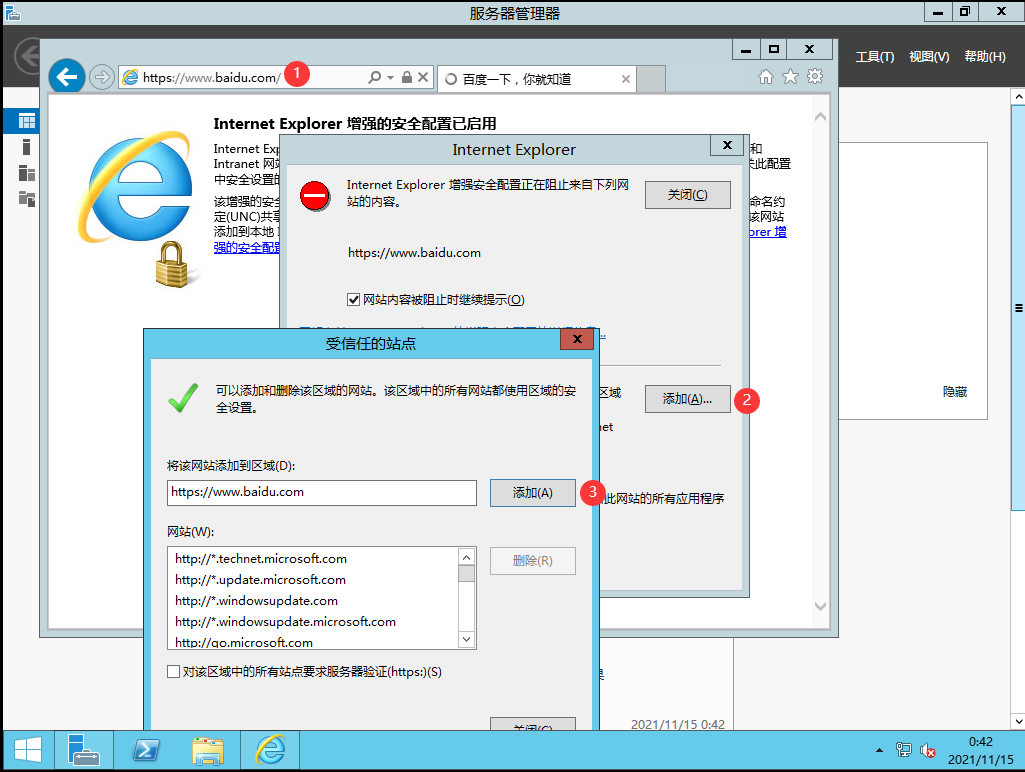
Task: Open the 工具(T) menu
Action: [875, 57]
